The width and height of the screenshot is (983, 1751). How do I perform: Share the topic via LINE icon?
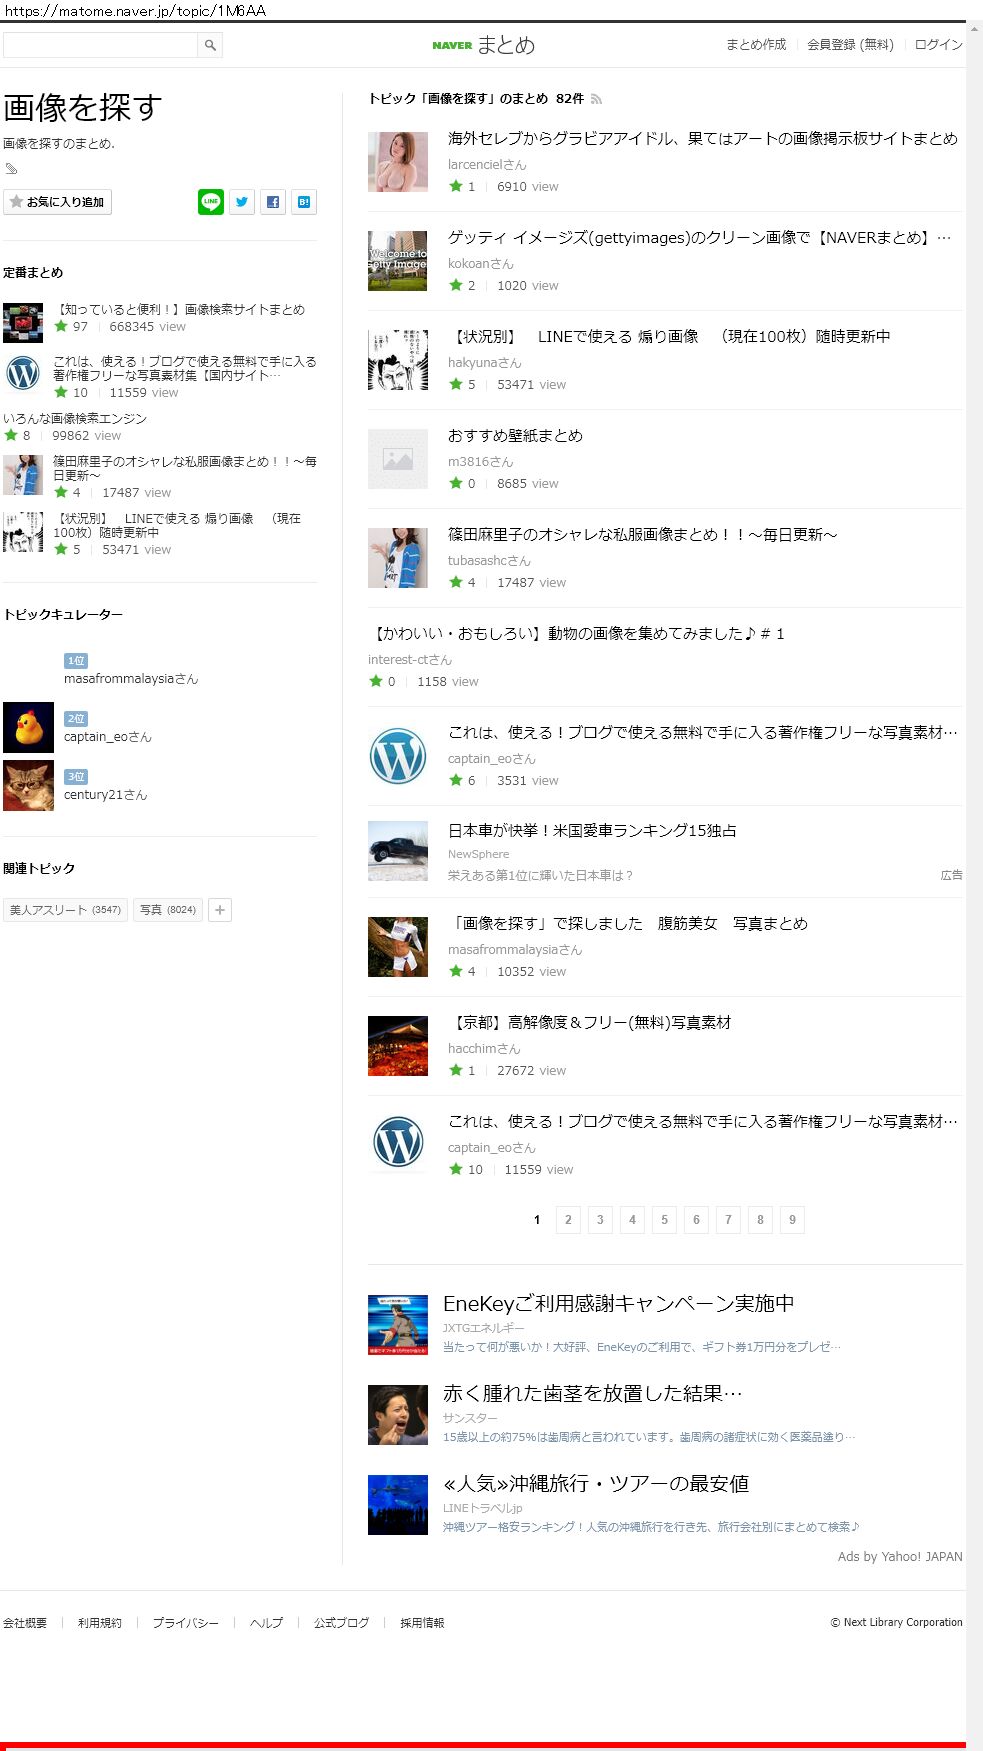[x=210, y=202]
